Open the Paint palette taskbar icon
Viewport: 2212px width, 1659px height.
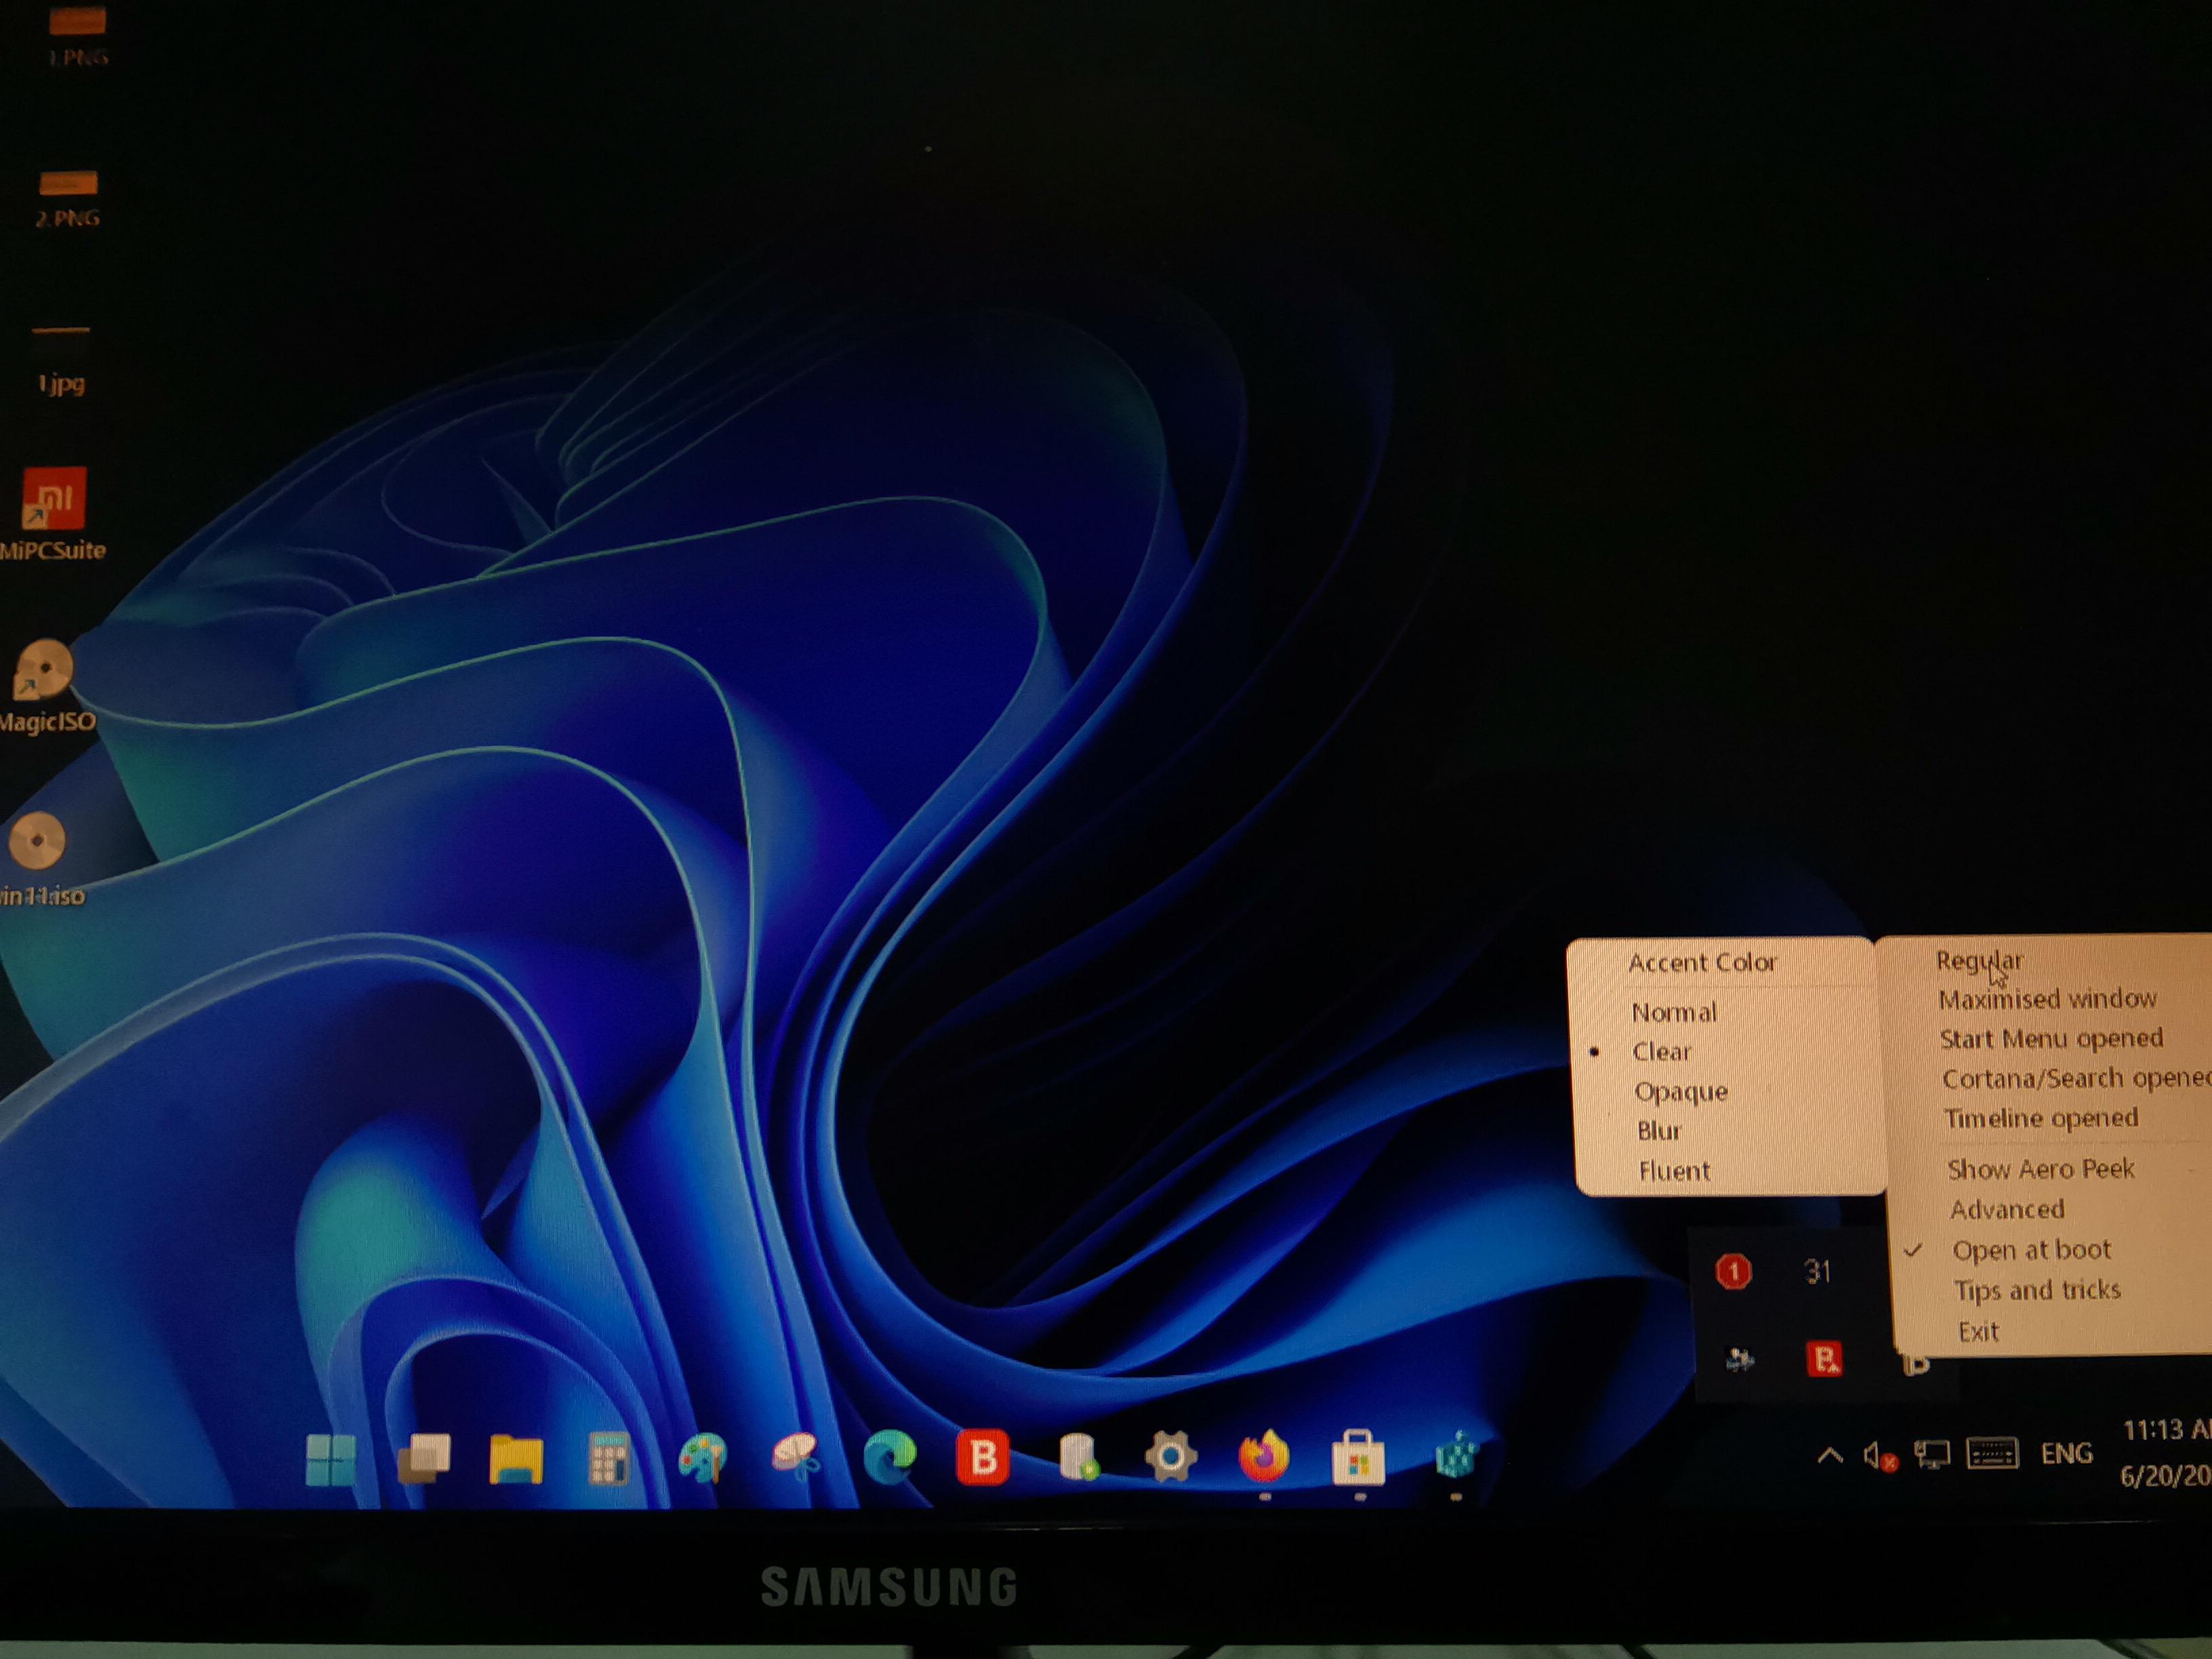coord(702,1458)
